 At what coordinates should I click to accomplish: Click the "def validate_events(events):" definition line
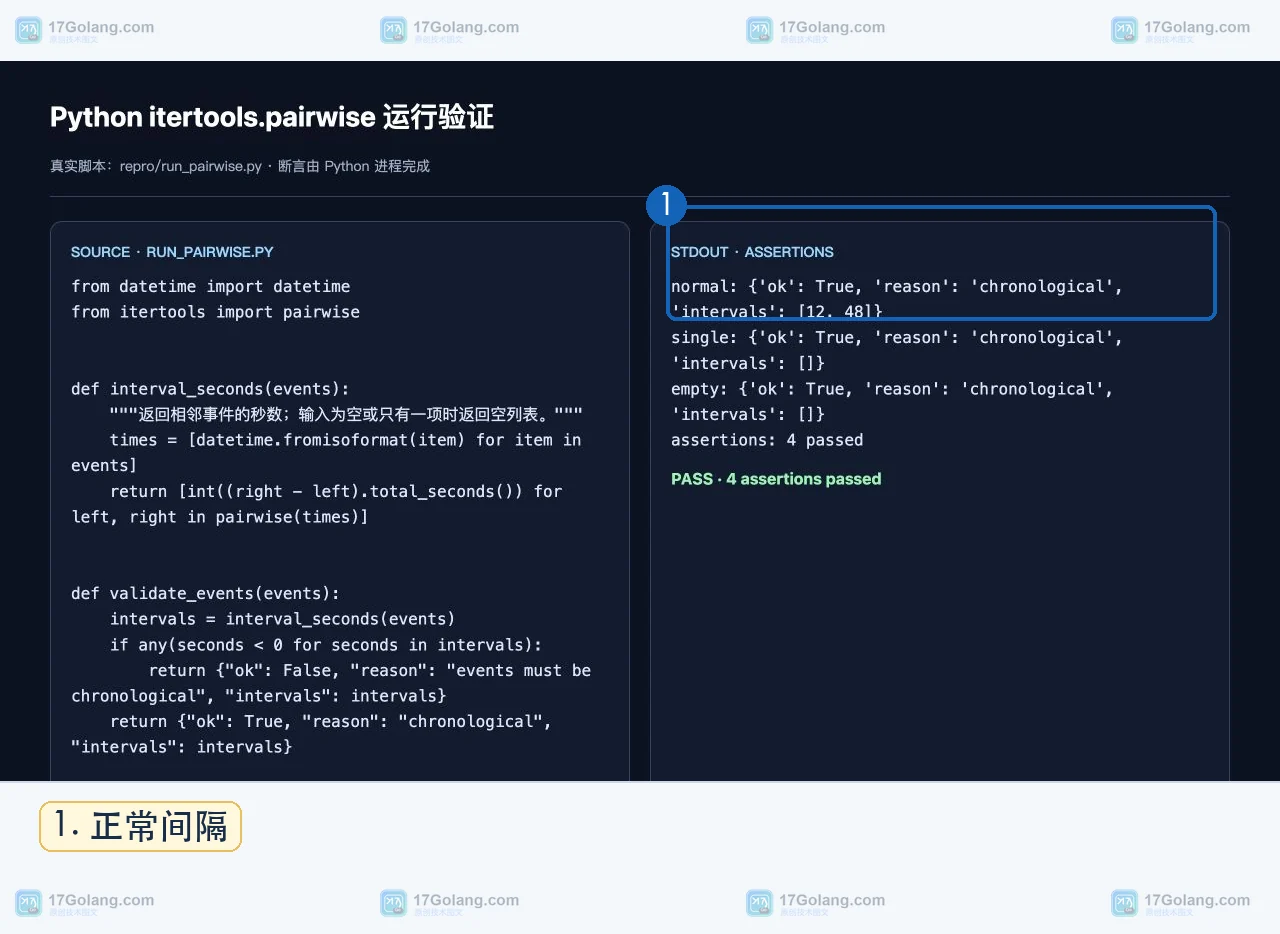click(x=206, y=593)
